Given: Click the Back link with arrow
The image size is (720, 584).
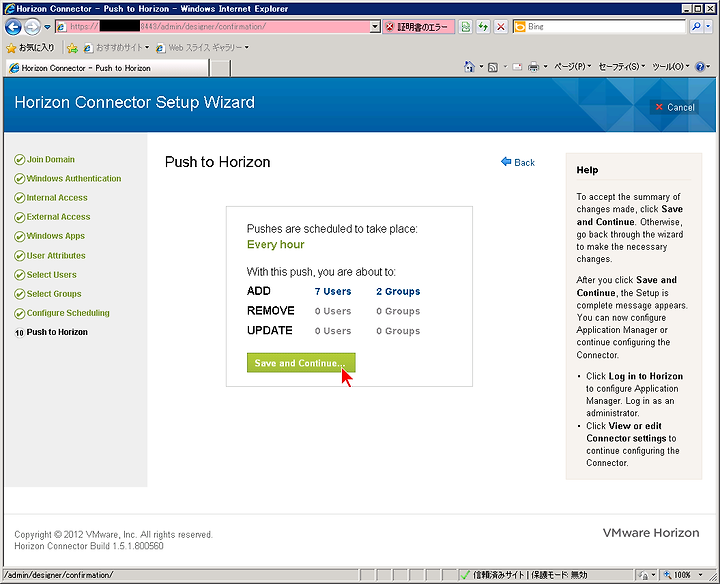Looking at the screenshot, I should [518, 162].
